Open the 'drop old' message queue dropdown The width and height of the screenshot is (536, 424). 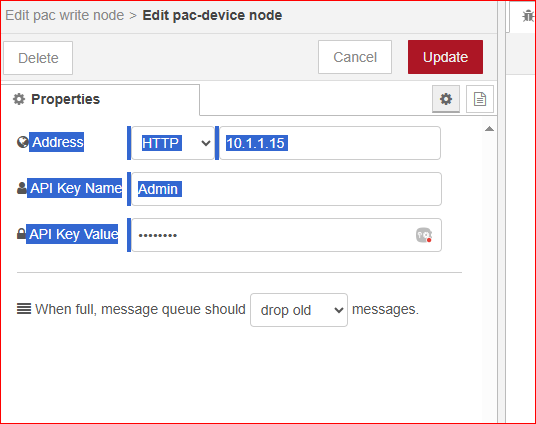(x=299, y=310)
